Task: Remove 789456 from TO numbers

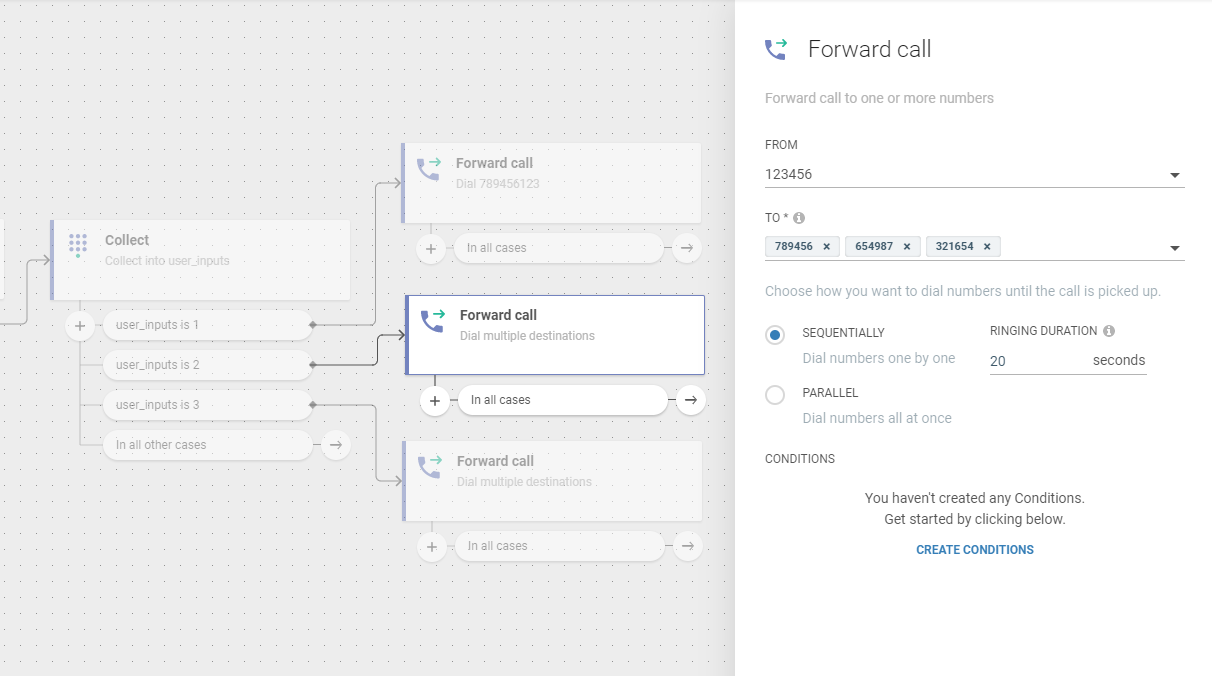Action: pos(826,247)
